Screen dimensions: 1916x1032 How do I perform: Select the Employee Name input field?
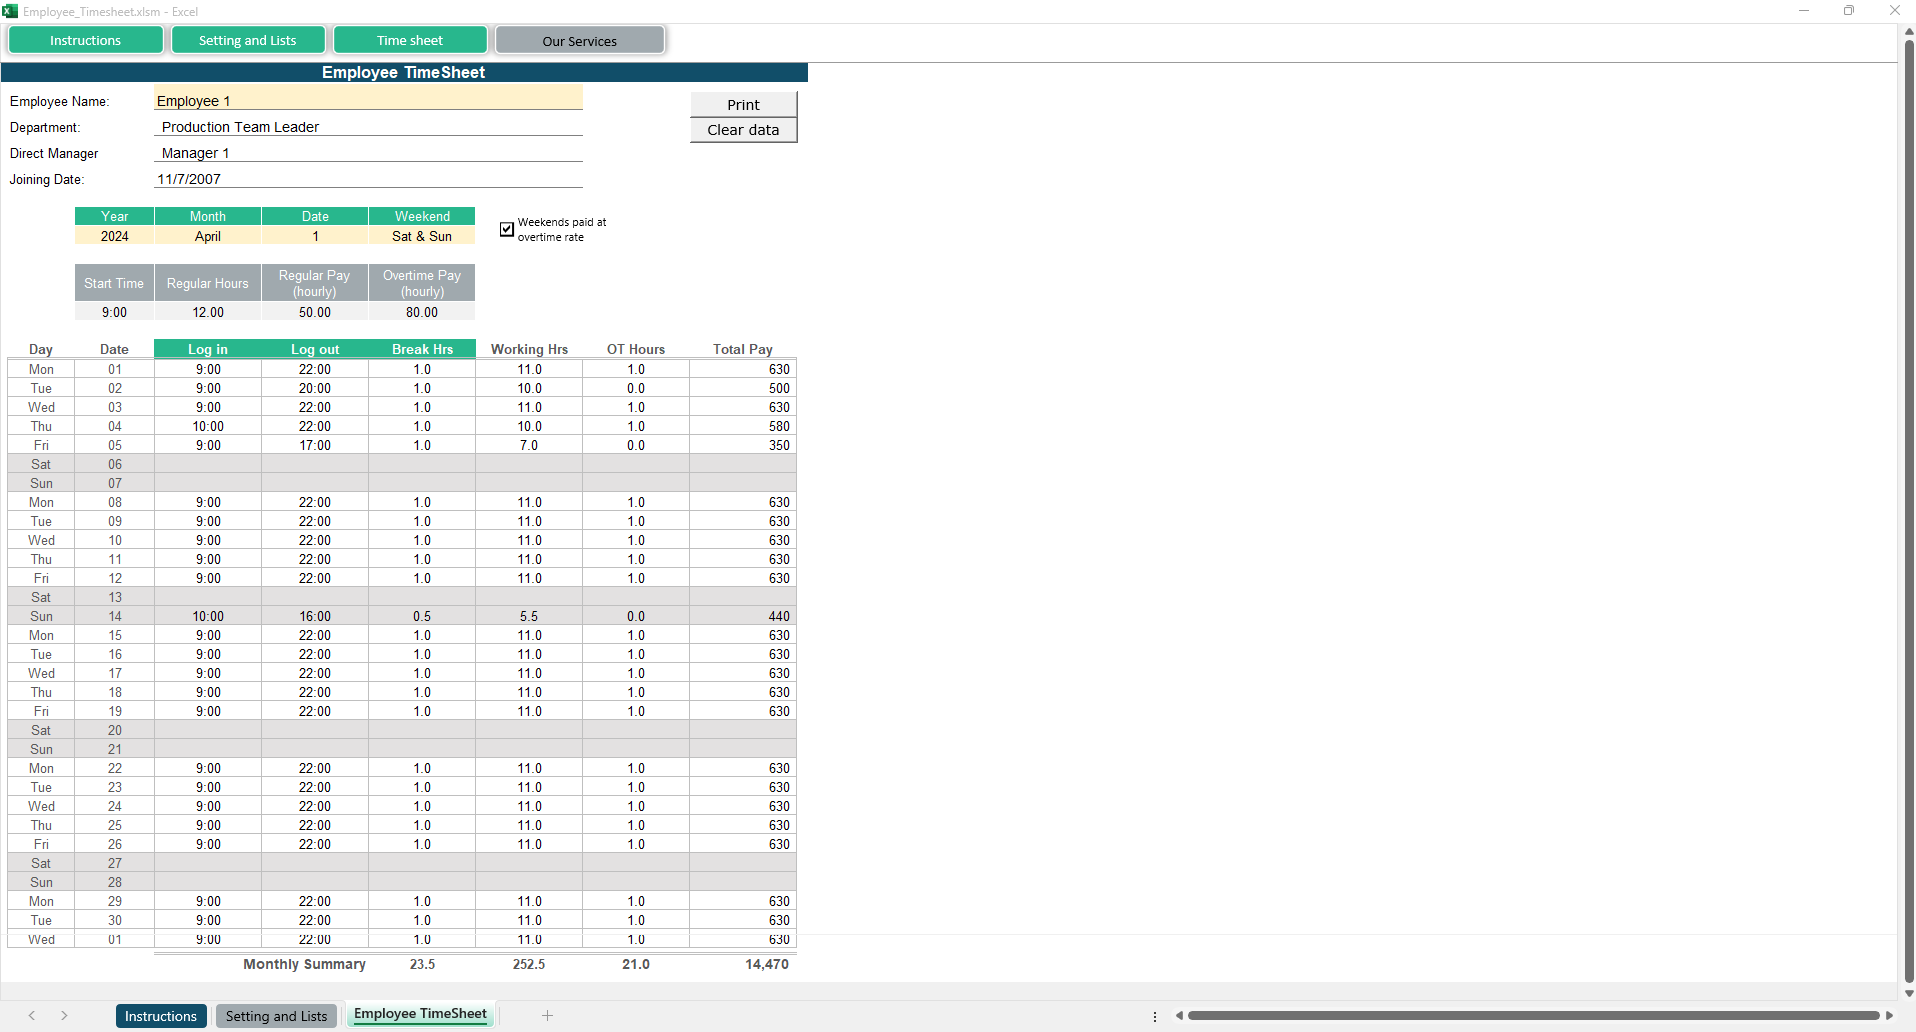tap(368, 101)
